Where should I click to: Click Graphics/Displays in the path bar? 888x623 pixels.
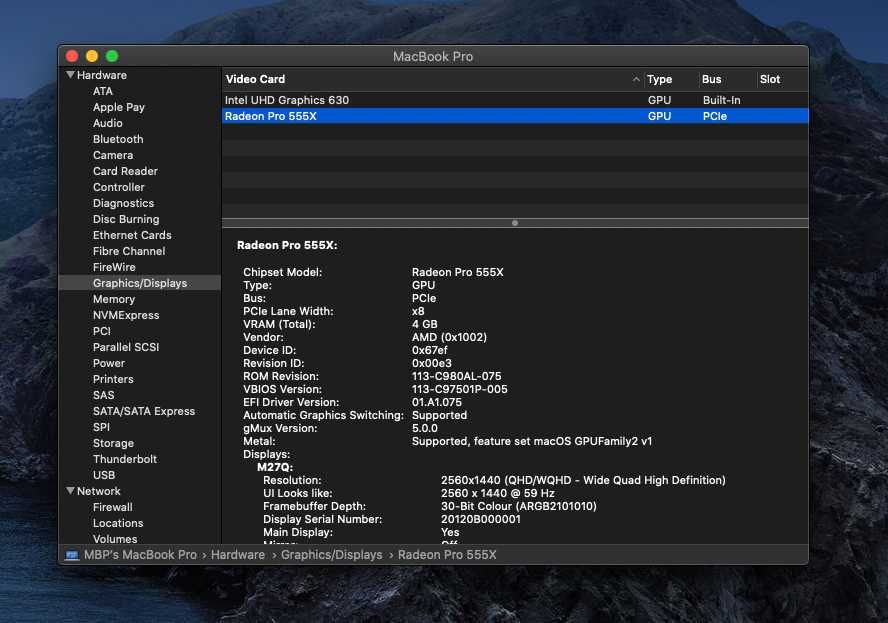click(x=331, y=555)
